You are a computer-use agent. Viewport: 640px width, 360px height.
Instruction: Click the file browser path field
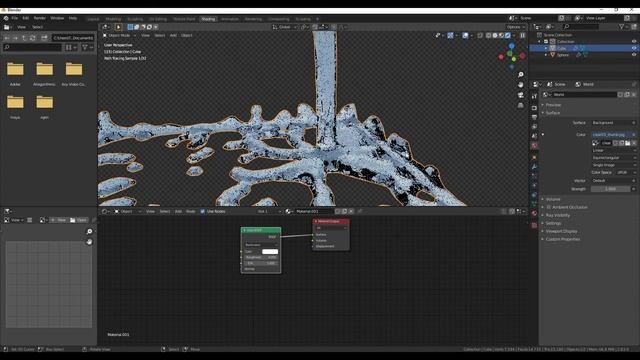[73, 38]
